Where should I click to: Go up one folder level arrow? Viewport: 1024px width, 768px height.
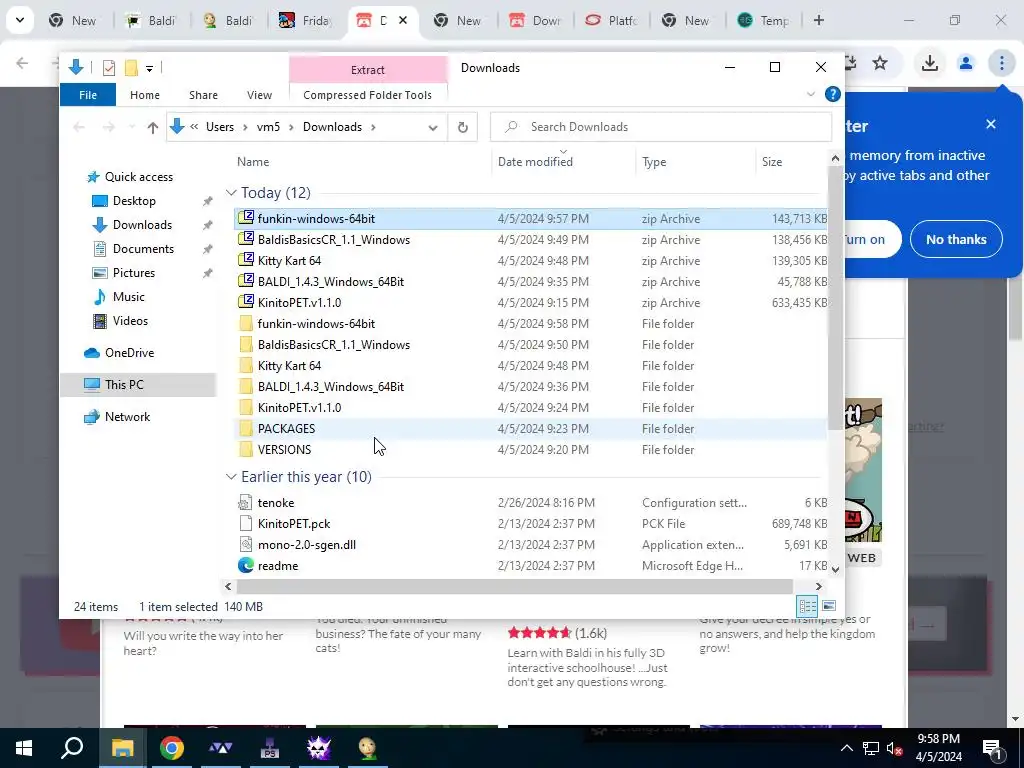tap(152, 127)
